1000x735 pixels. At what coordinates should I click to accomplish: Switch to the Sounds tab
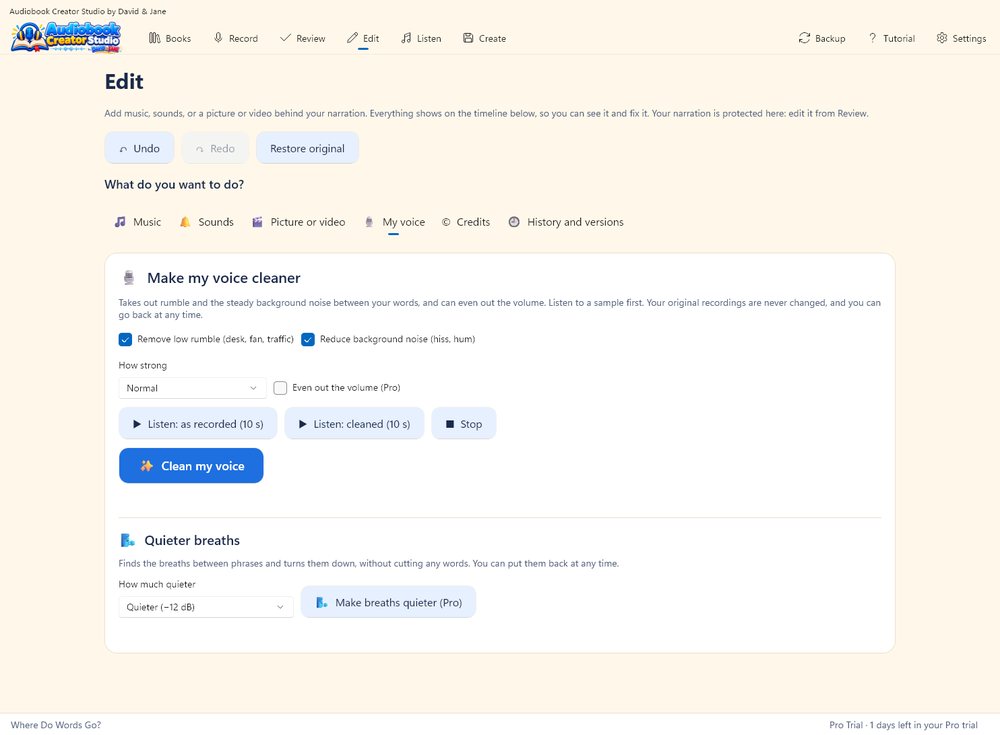tap(207, 222)
